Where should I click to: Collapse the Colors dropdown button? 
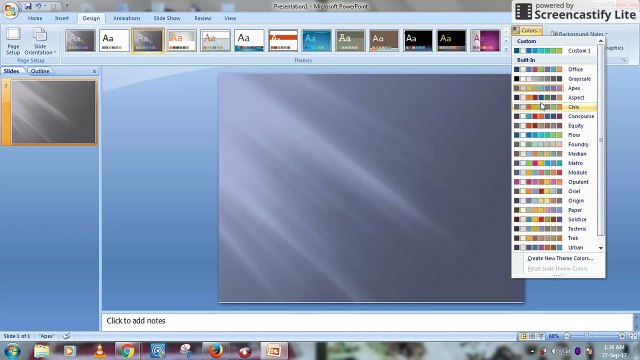[x=527, y=31]
